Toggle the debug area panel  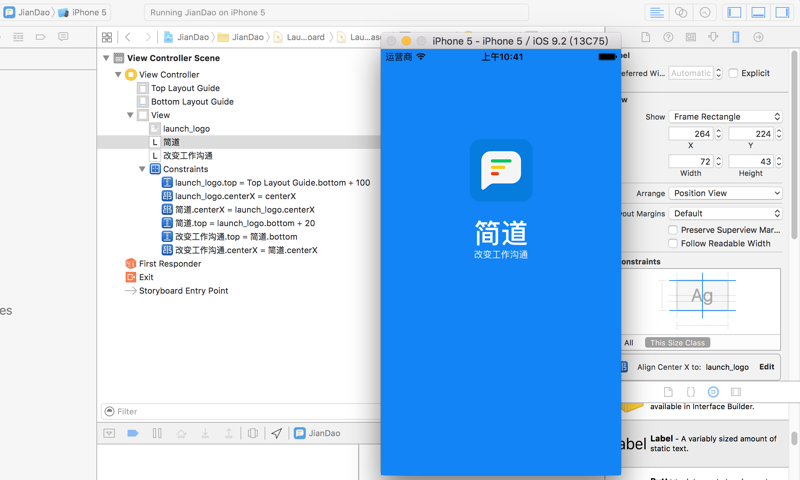[758, 12]
